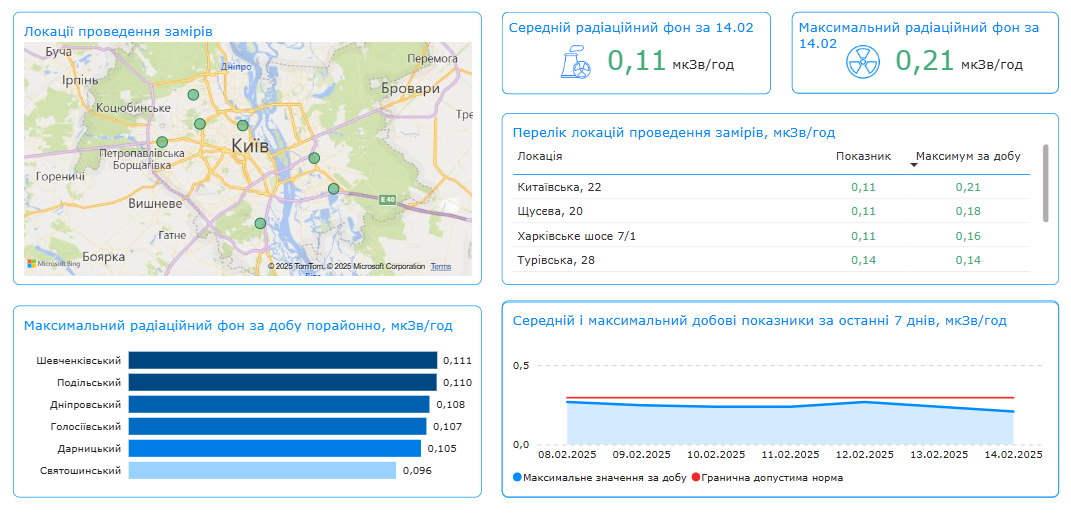Screen dimensions: 1071x515
Task: Select the southernmost green map marker
Action: coord(260,223)
